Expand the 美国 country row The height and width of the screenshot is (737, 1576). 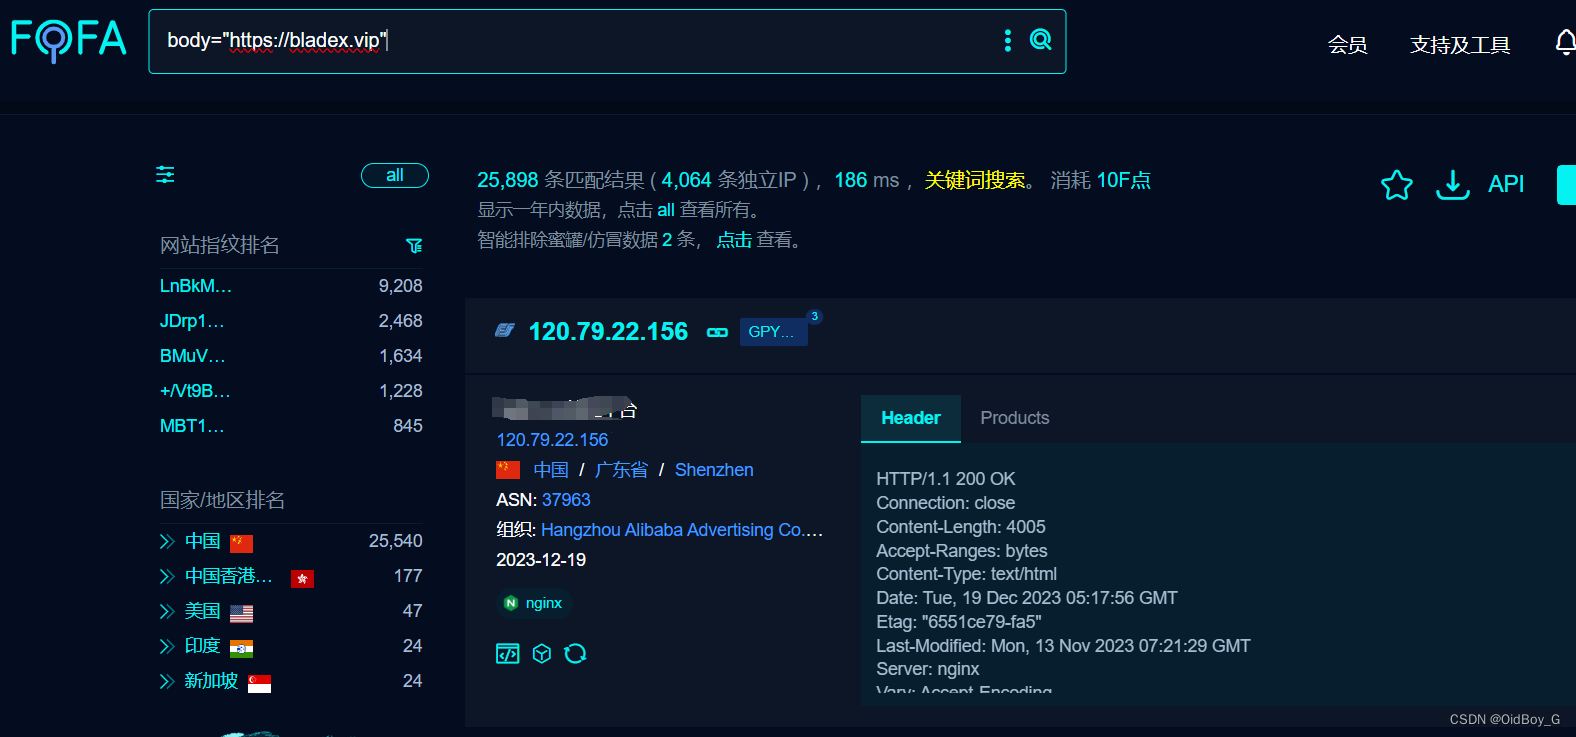pos(167,611)
